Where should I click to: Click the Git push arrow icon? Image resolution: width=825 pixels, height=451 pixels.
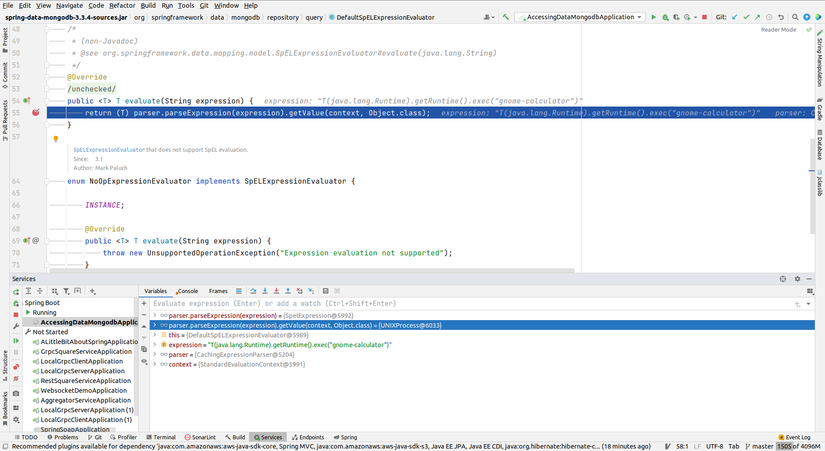[x=758, y=17]
